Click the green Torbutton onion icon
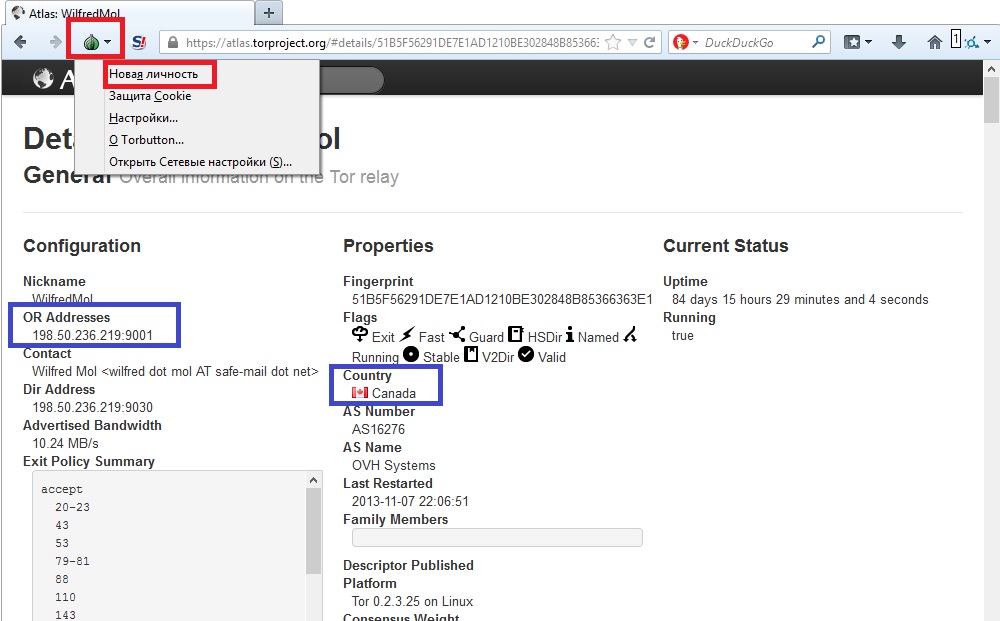 pyautogui.click(x=92, y=42)
